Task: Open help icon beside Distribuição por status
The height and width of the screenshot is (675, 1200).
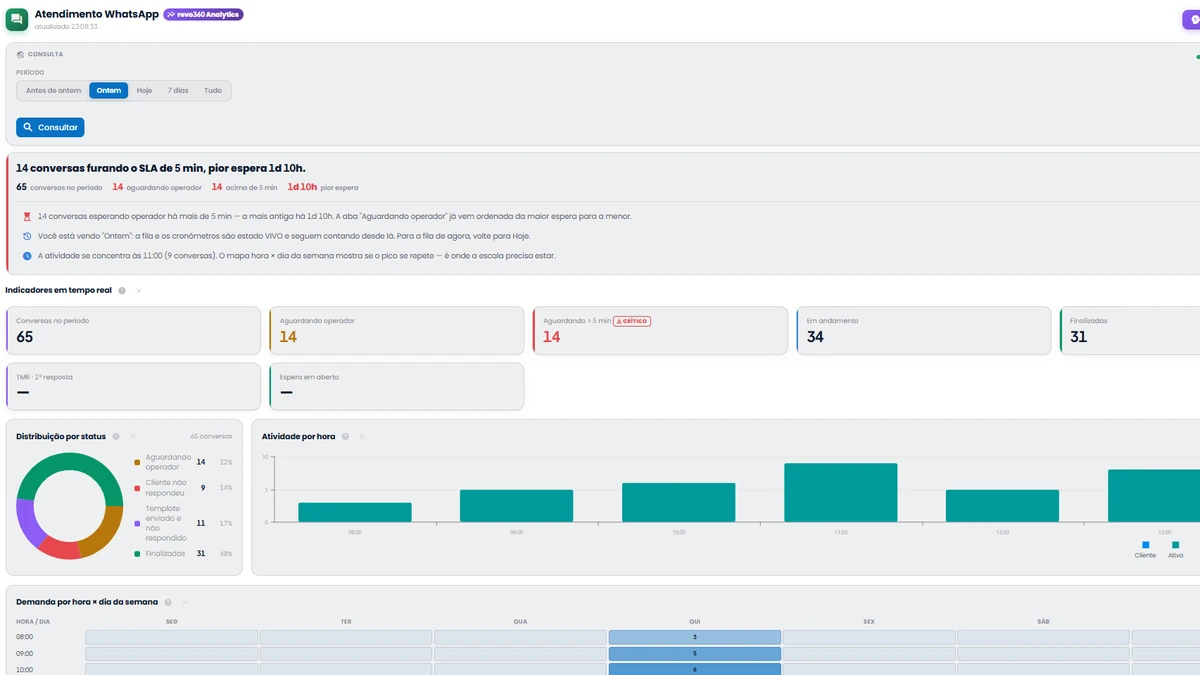Action: (116, 436)
